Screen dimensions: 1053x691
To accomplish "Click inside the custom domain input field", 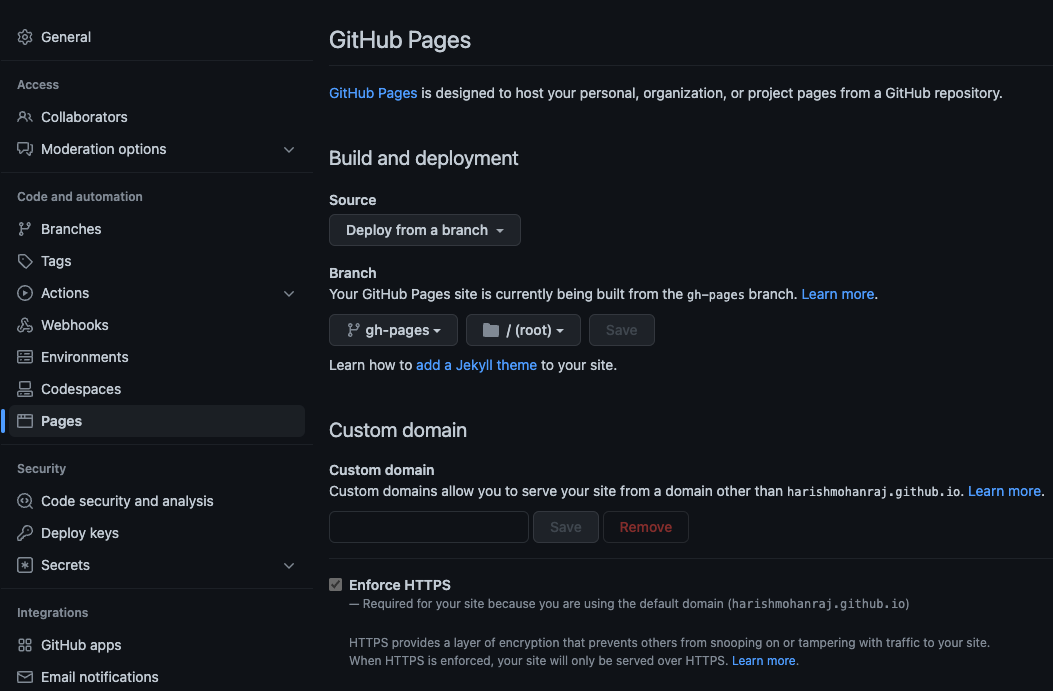I will pyautogui.click(x=428, y=526).
